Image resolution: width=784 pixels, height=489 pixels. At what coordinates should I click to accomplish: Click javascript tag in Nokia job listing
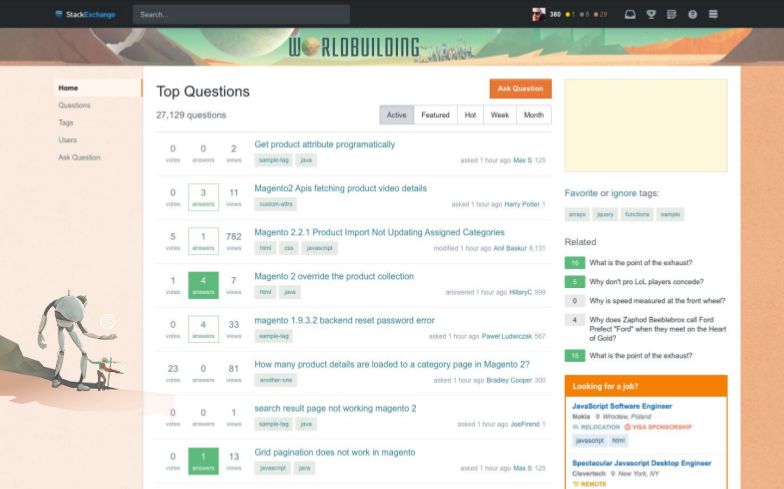pyautogui.click(x=590, y=440)
